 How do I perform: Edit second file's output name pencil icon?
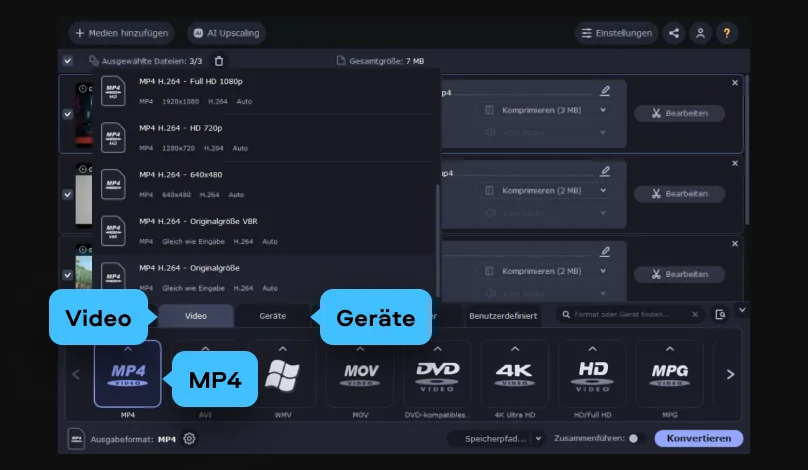pos(605,171)
